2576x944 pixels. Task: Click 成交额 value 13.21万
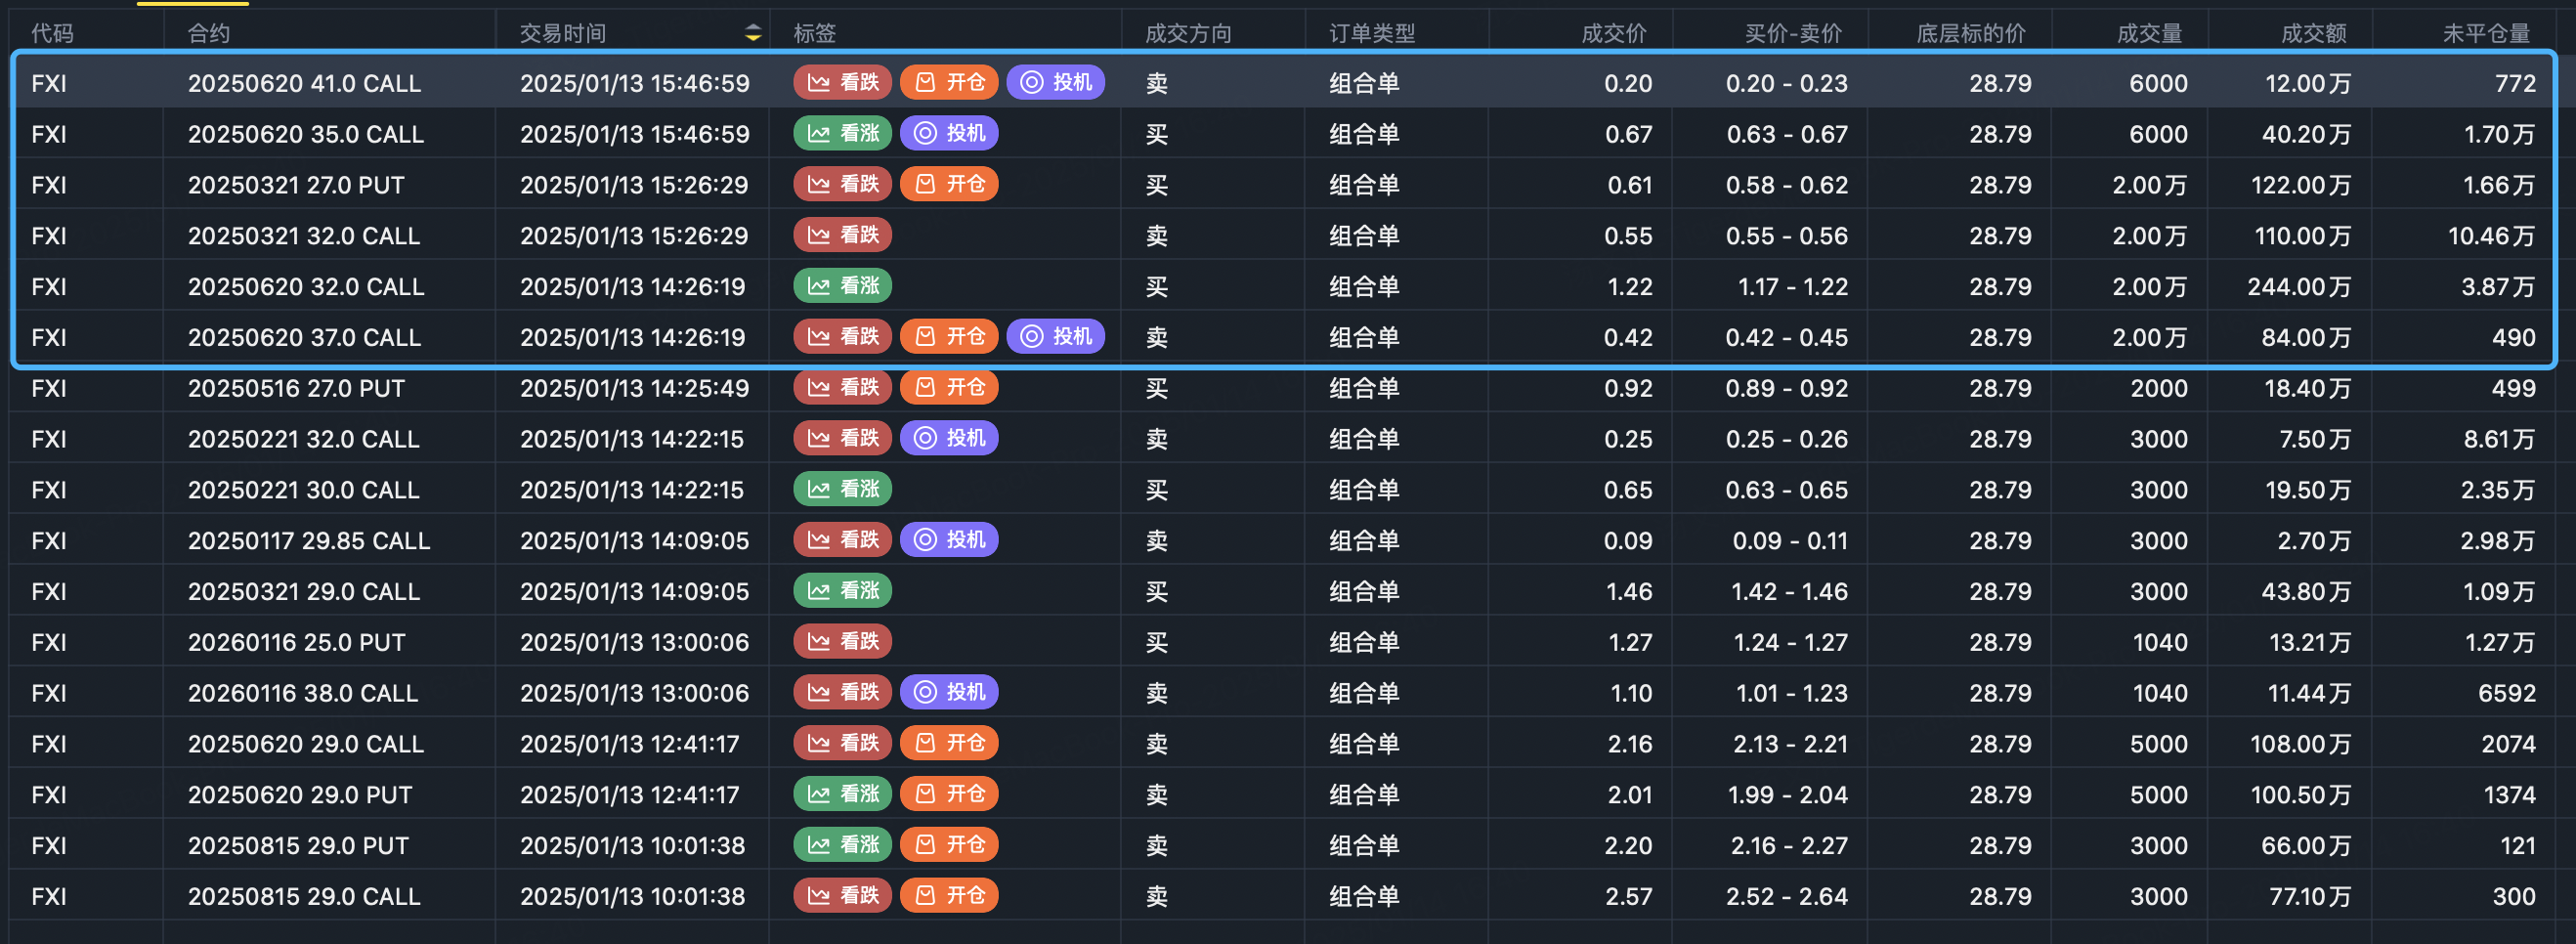[2309, 642]
